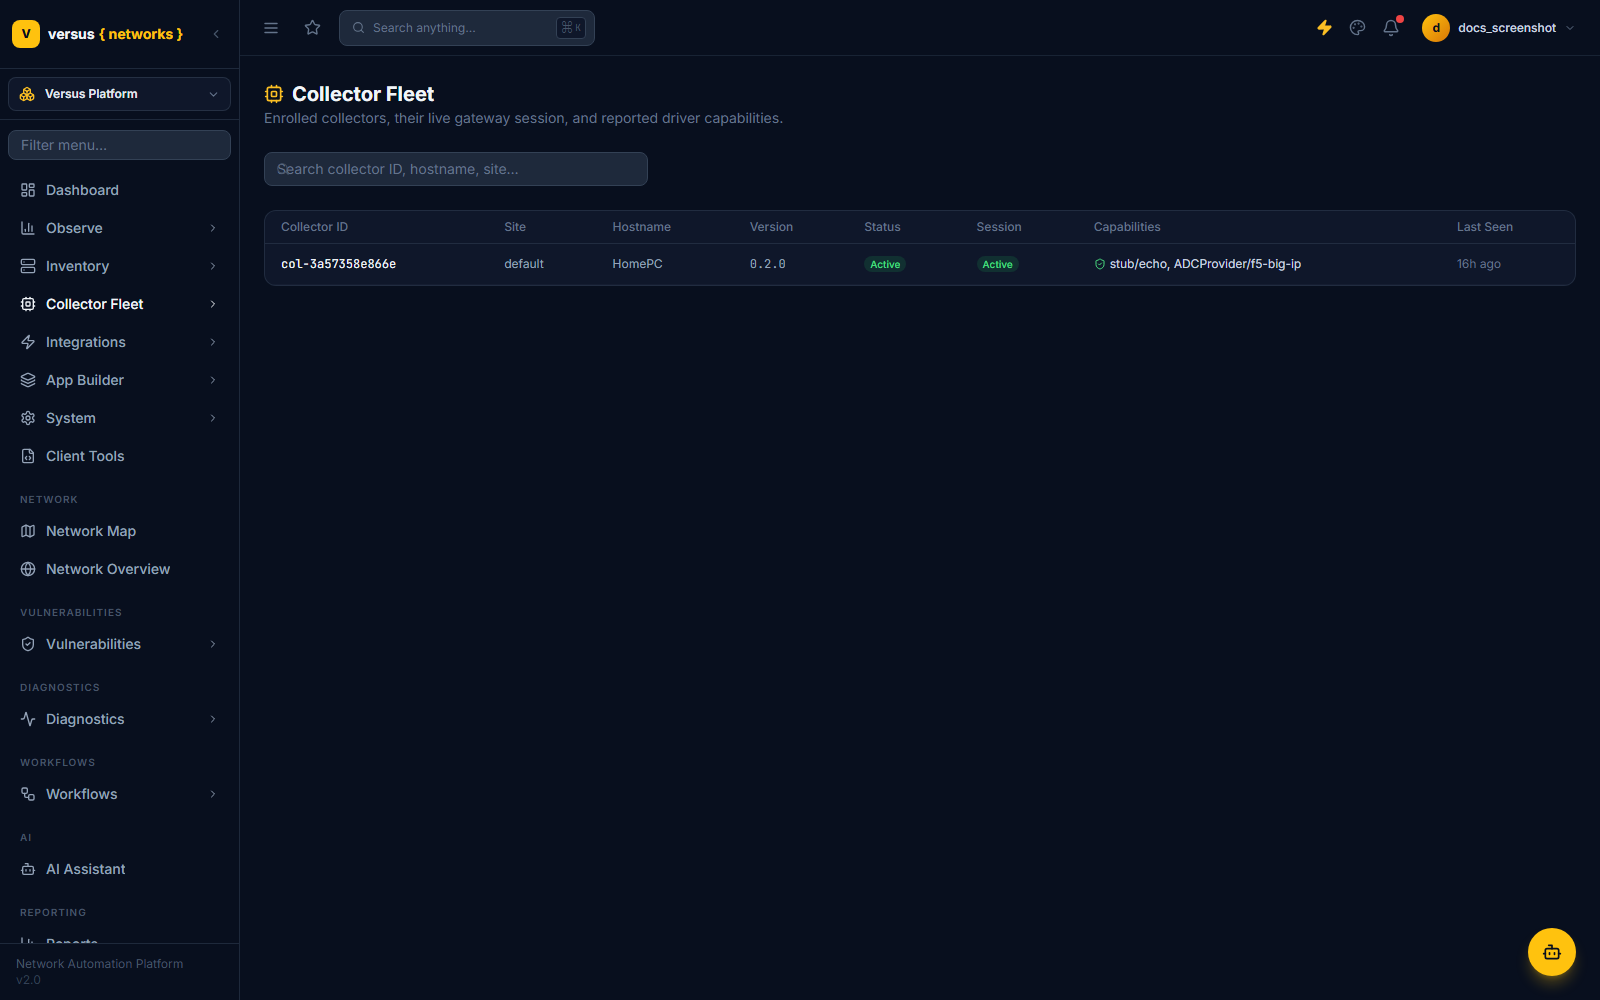Viewport: 1600px width, 1000px height.
Task: Click the Network Overview globe icon
Action: (28, 569)
